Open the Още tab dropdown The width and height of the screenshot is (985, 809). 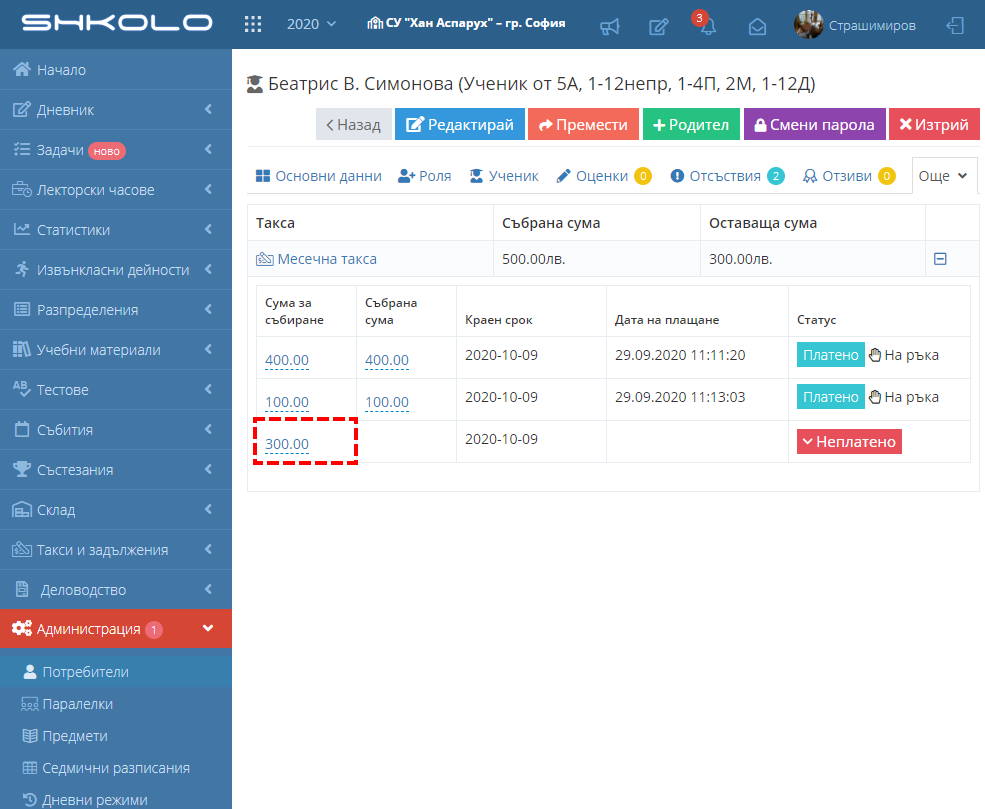[x=944, y=176]
